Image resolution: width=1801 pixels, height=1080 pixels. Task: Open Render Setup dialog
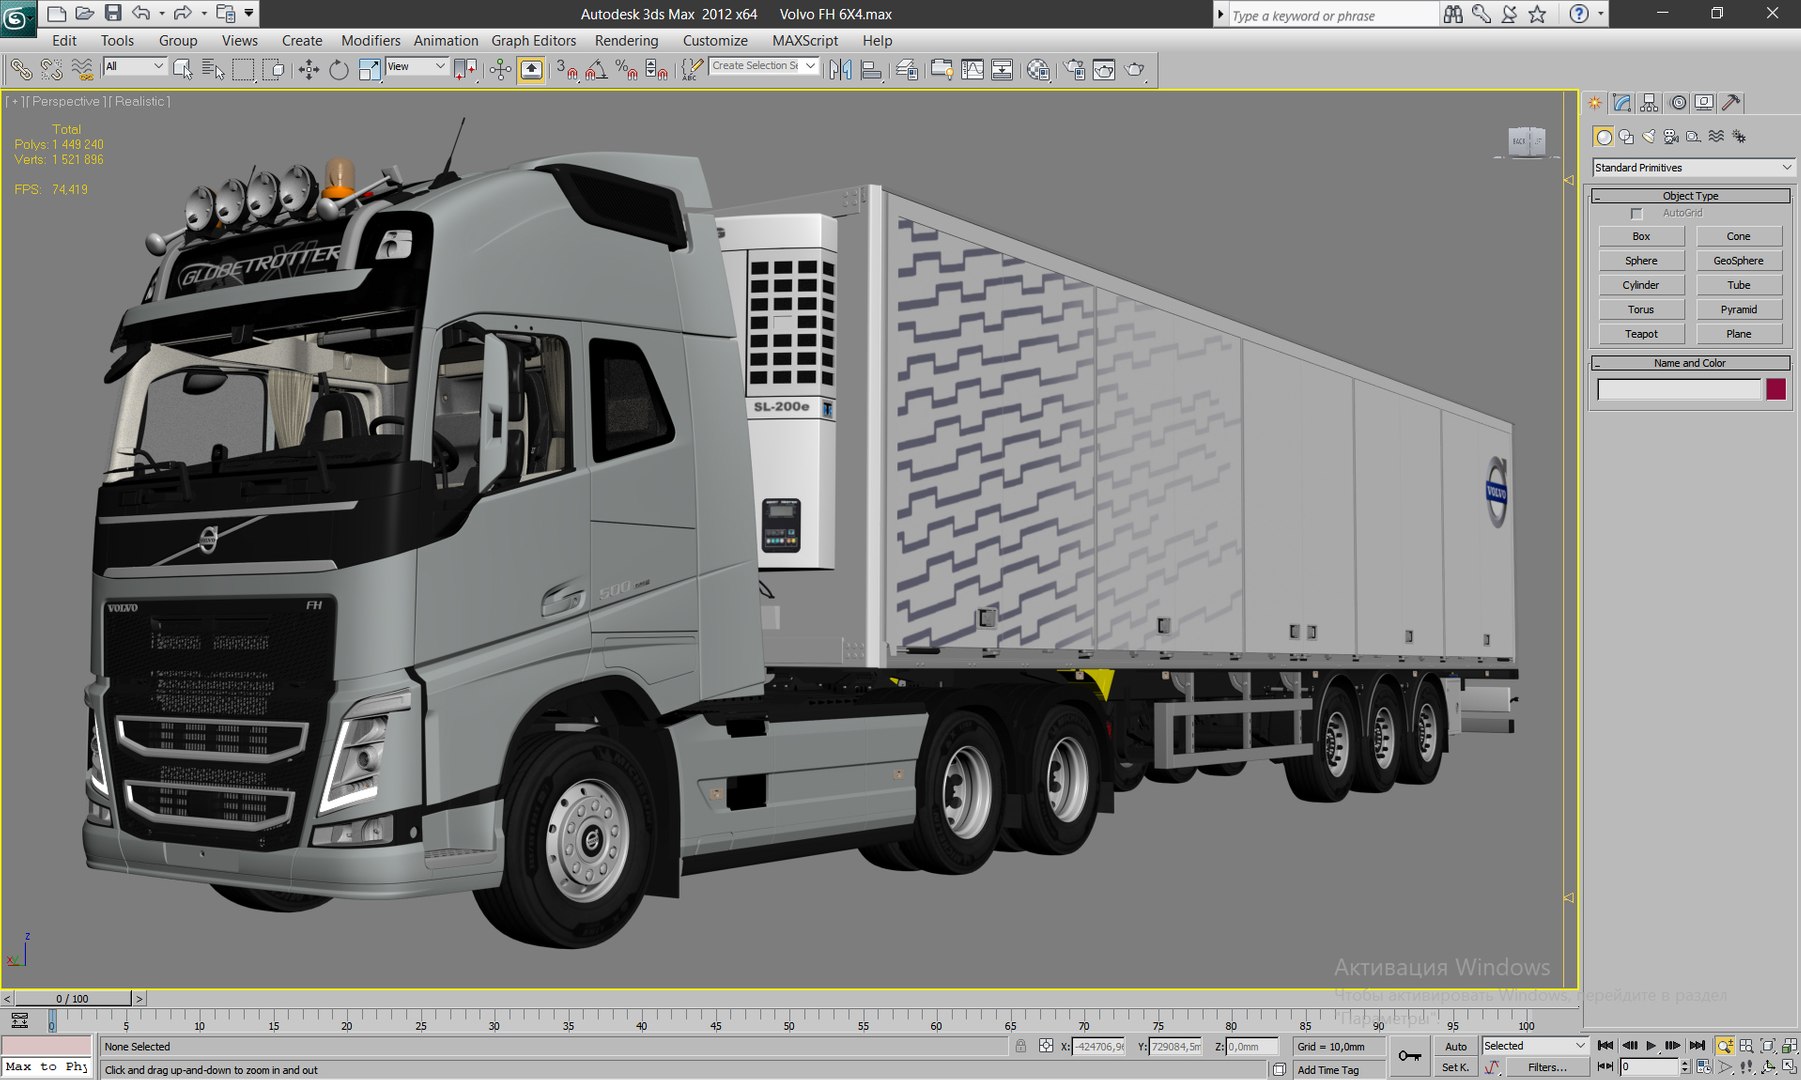click(x=1074, y=69)
